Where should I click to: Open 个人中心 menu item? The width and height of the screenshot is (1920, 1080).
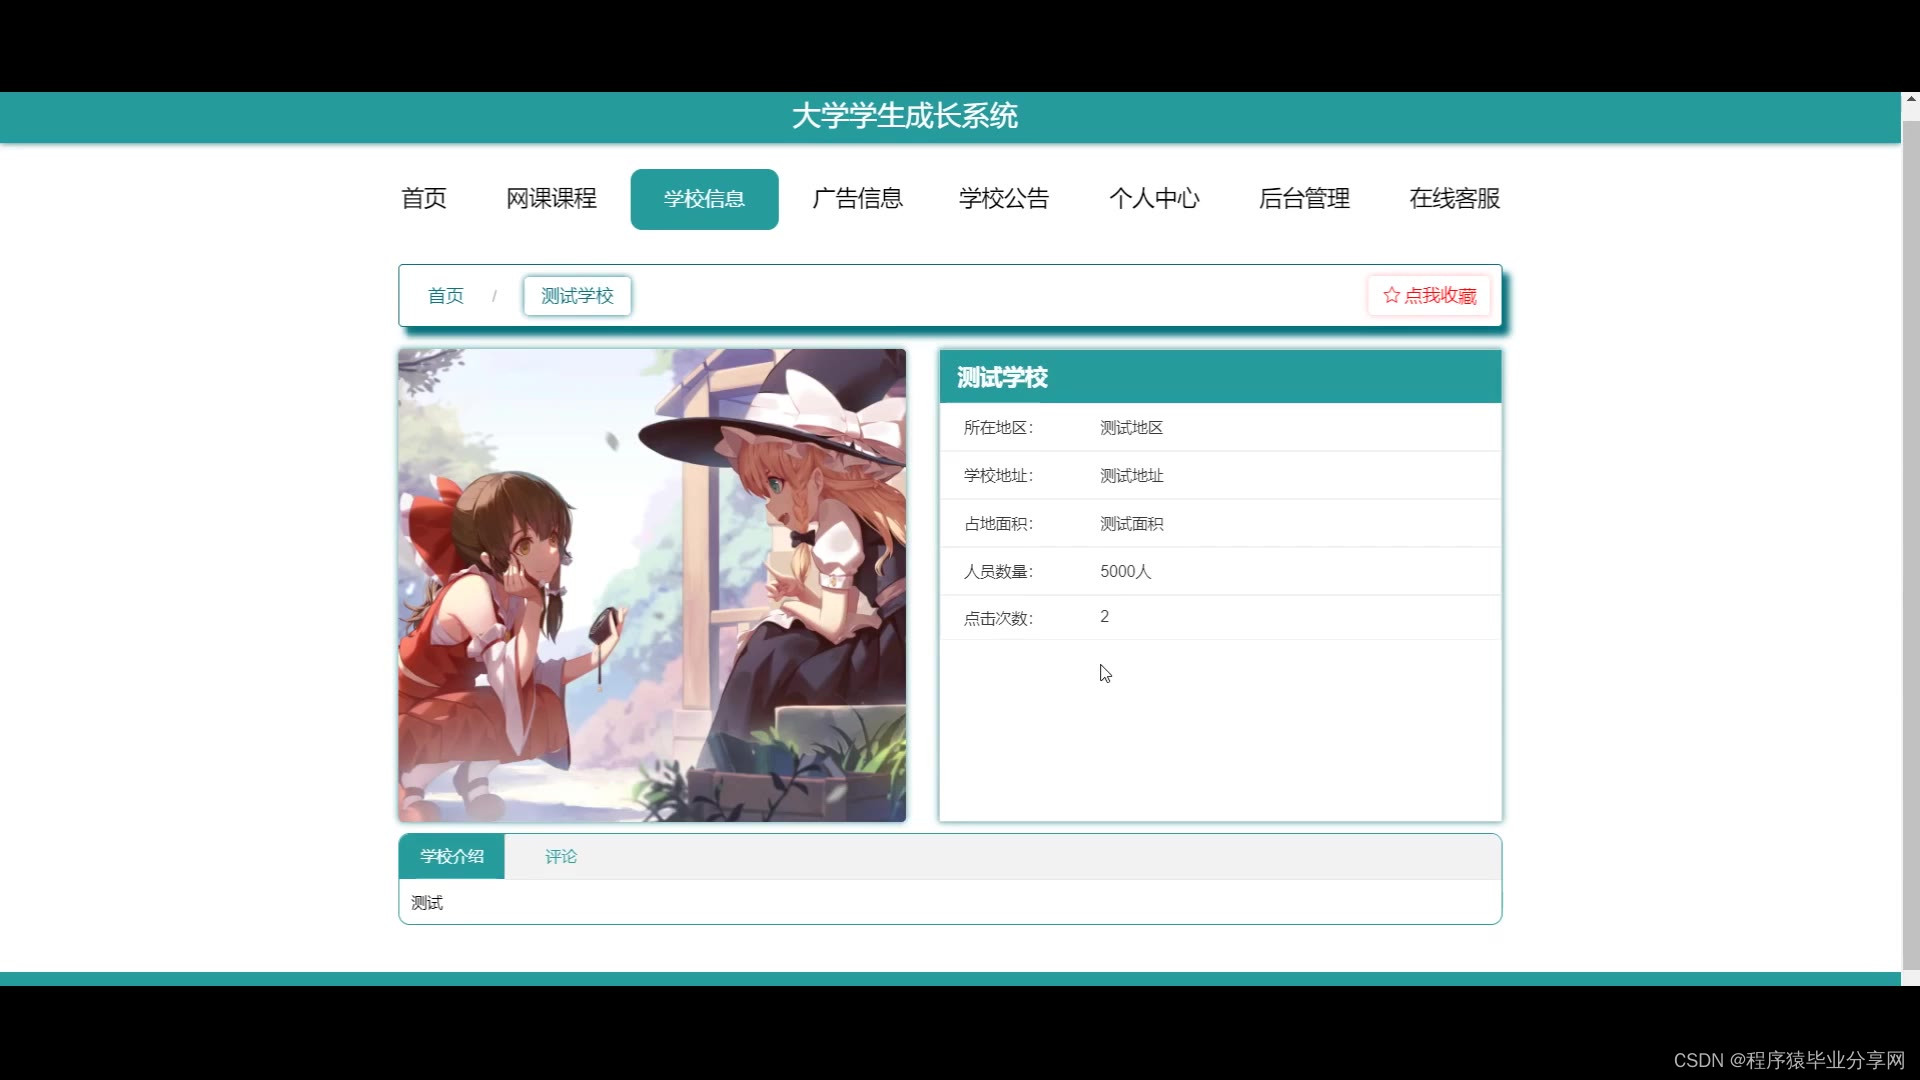1153,199
